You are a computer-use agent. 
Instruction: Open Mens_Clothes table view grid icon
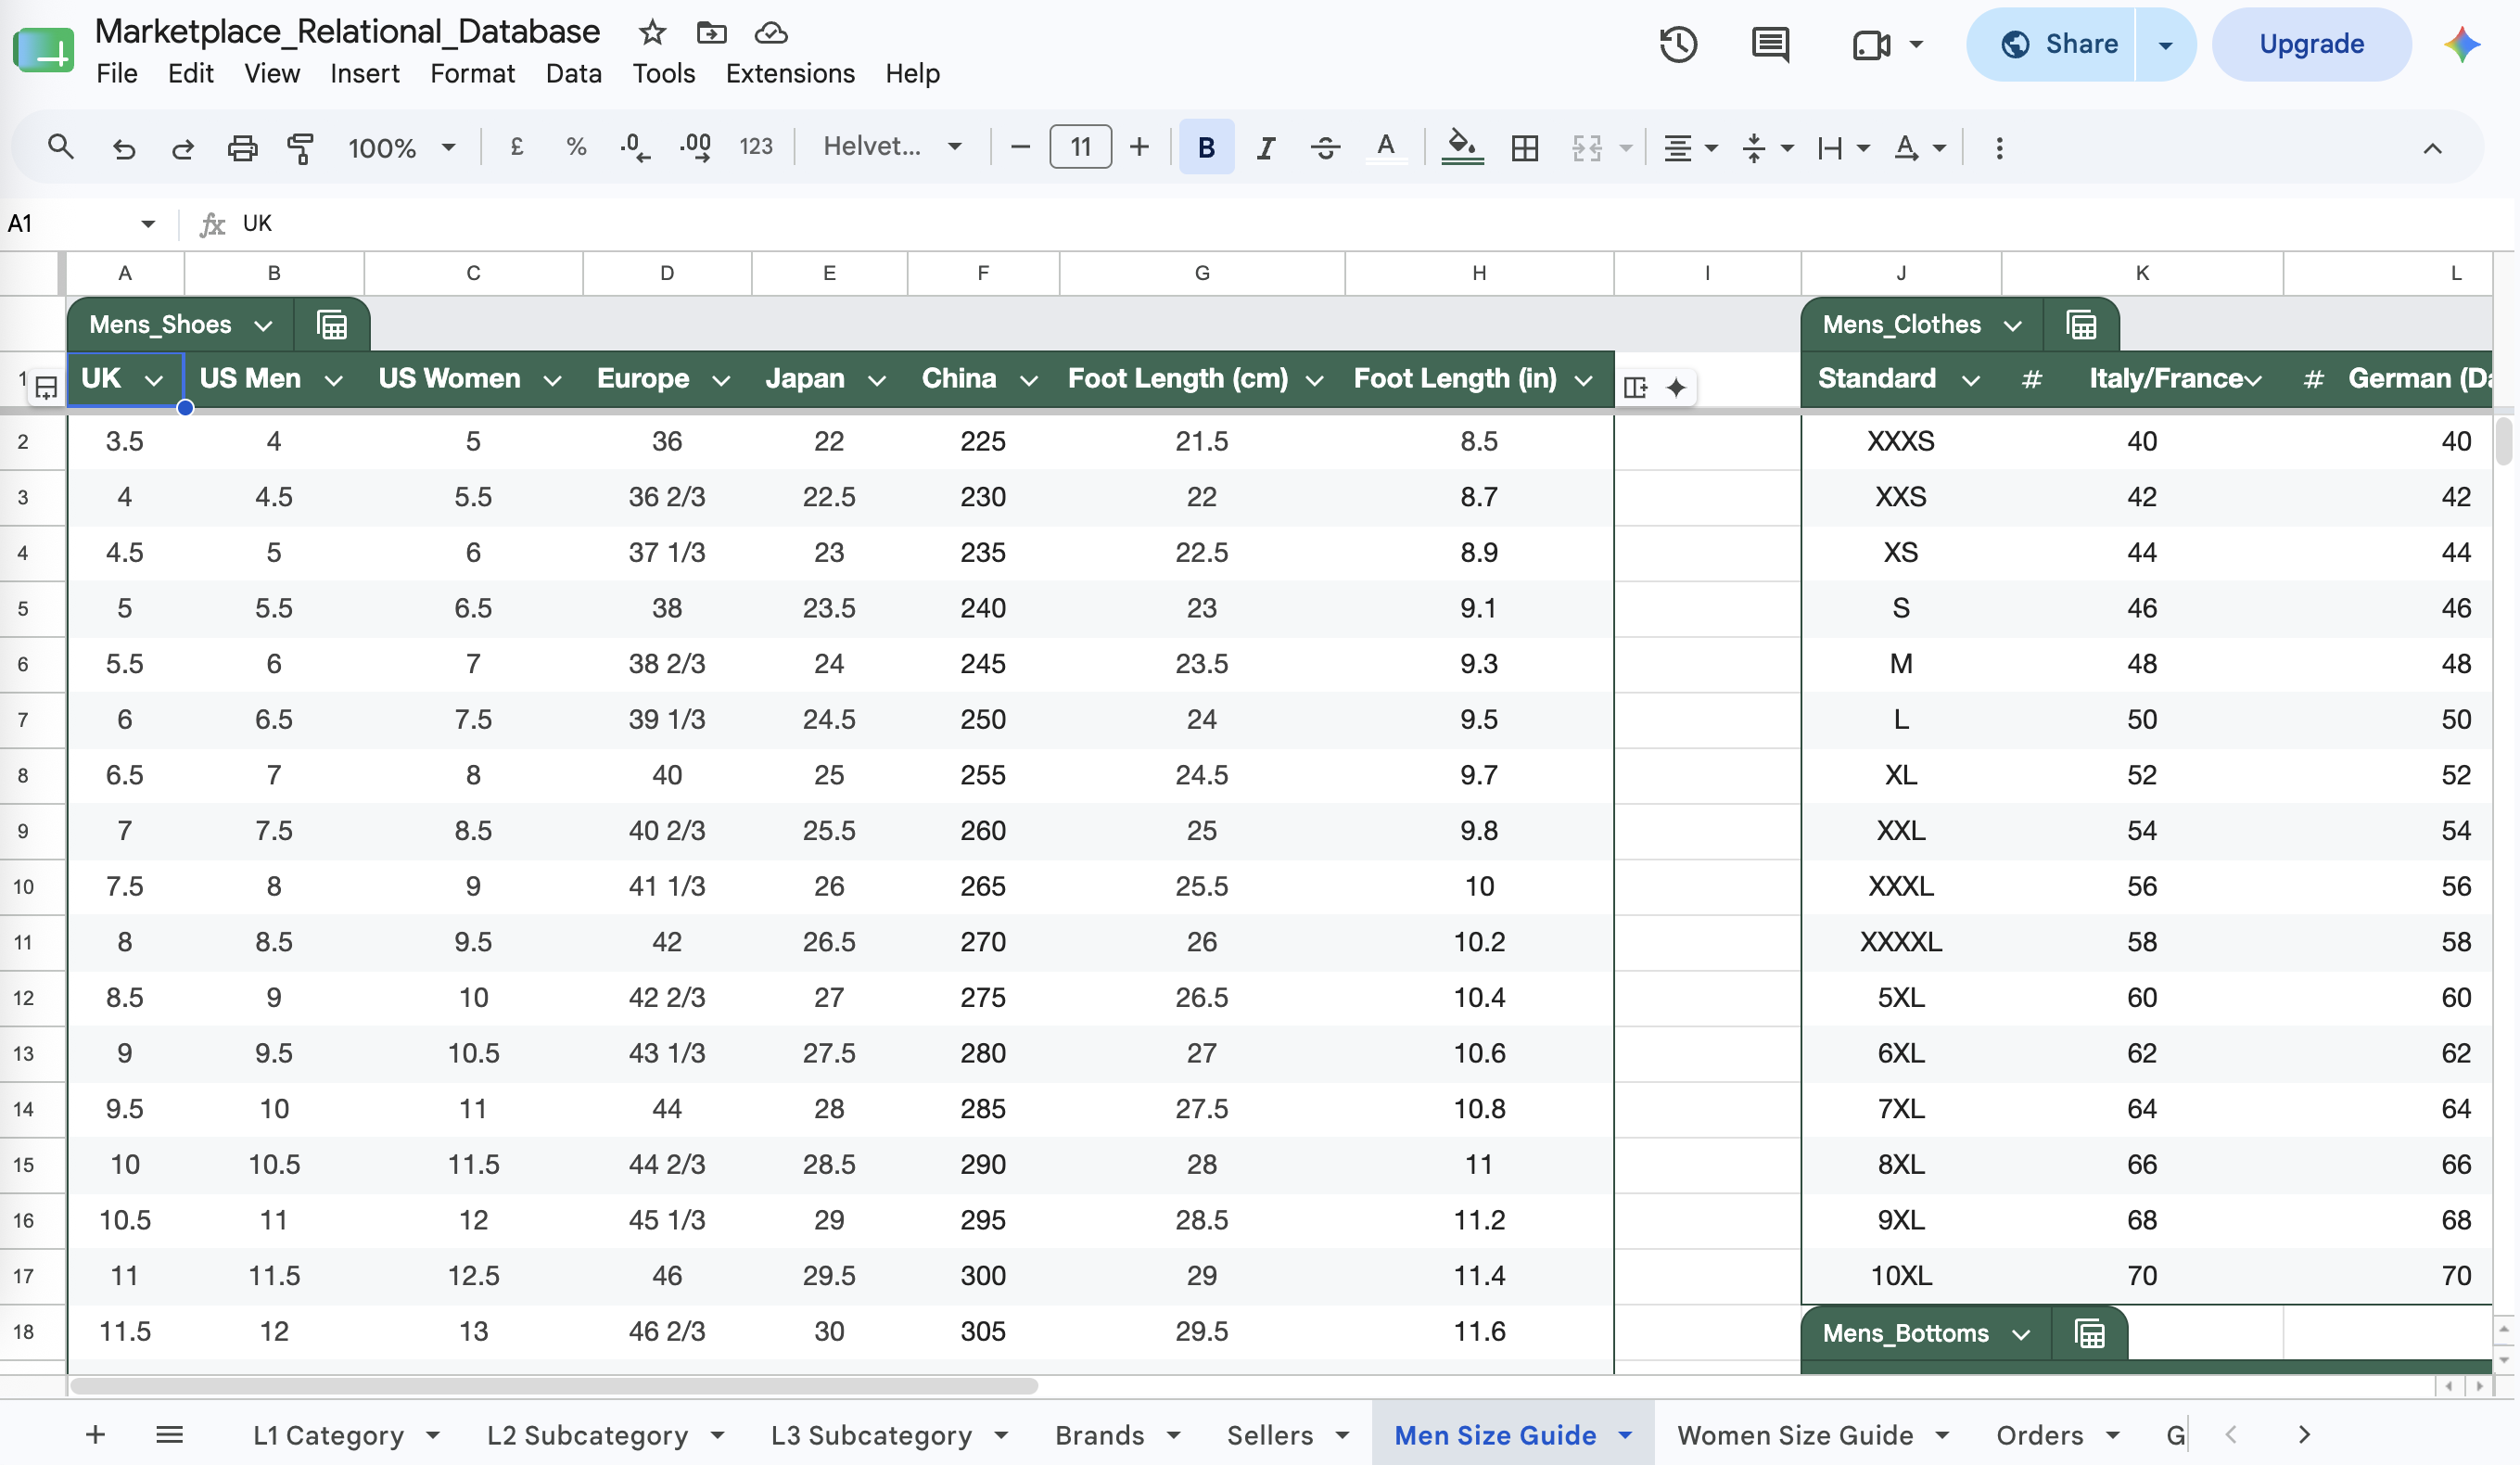2082,325
